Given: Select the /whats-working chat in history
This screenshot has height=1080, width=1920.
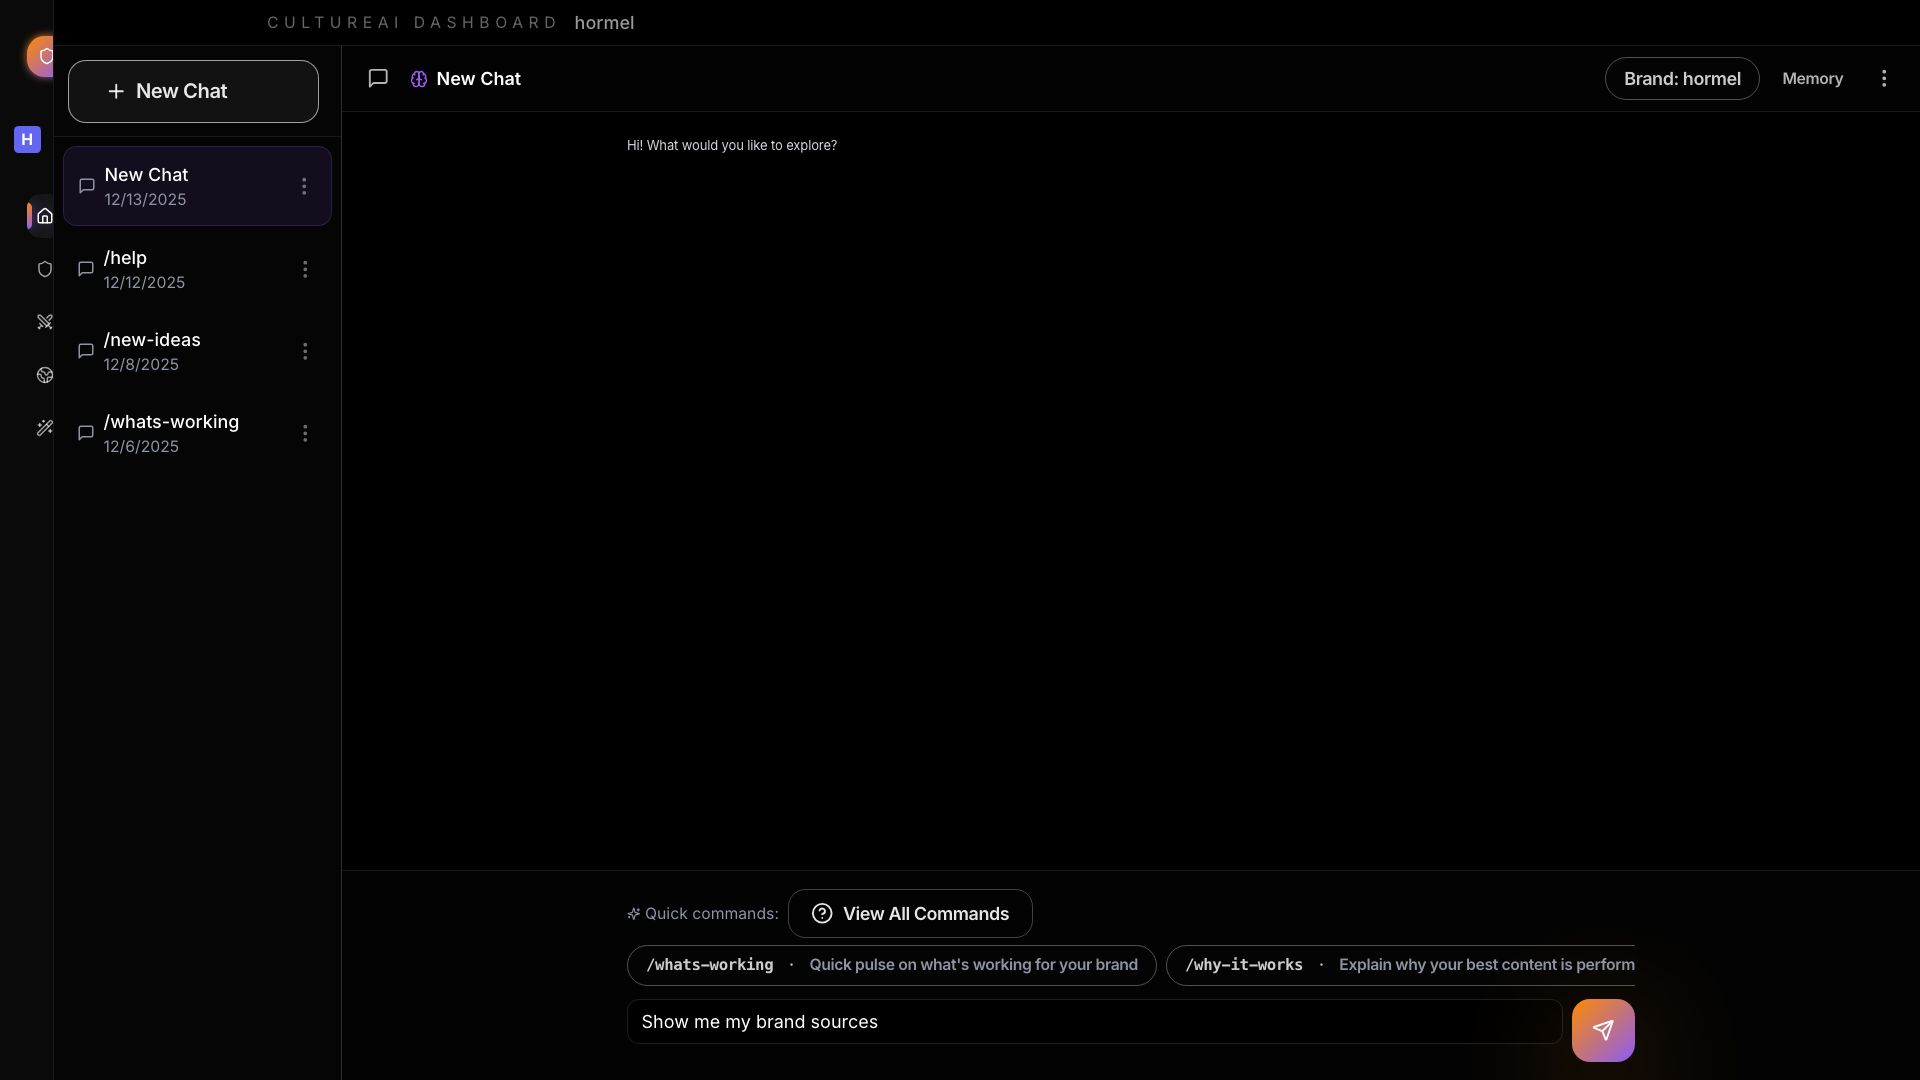Looking at the screenshot, I should tap(171, 433).
